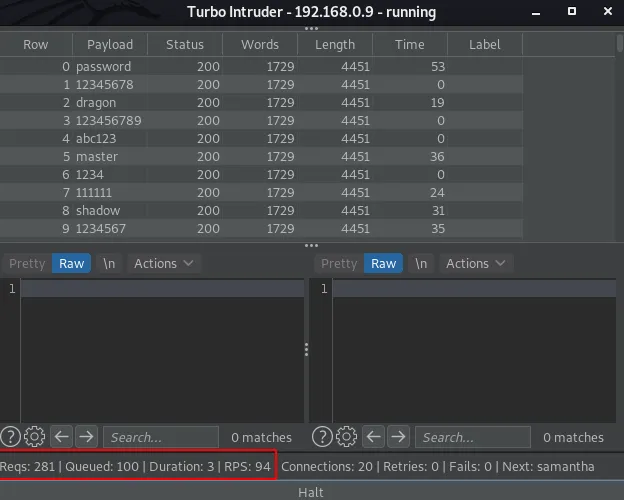Viewport: 624px width, 500px height.
Task: Click the Time value 19 for dragon
Action: (438, 103)
